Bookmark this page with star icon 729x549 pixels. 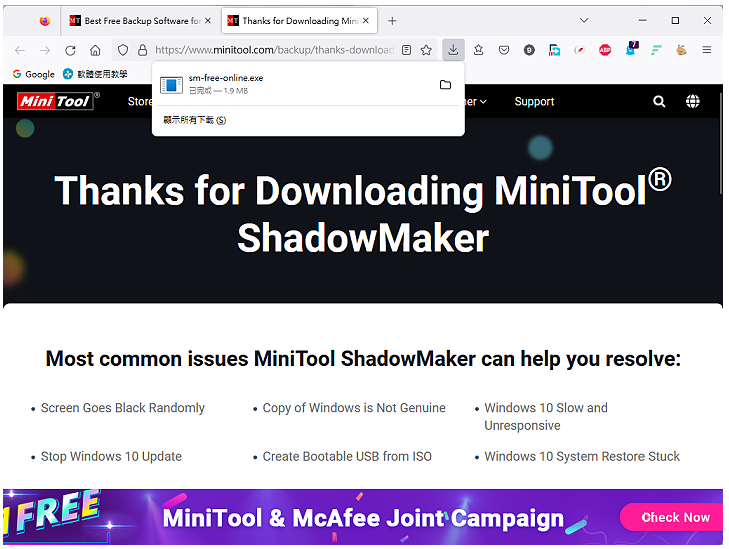pyautogui.click(x=426, y=50)
